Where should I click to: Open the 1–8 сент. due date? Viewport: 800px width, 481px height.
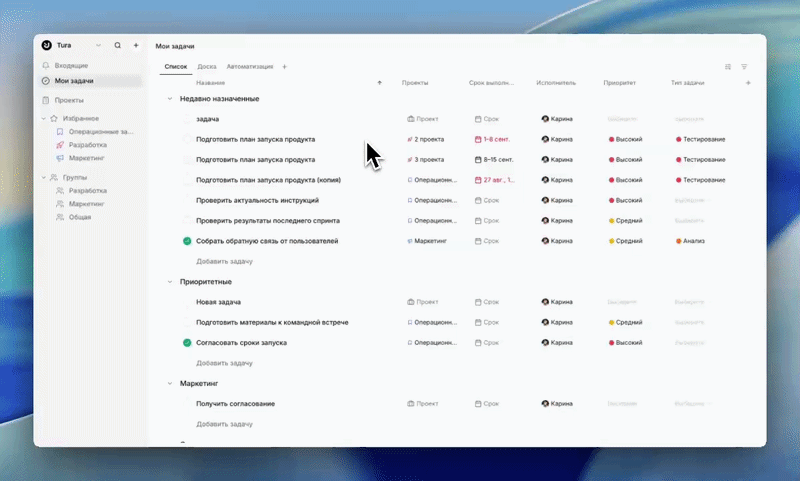[x=492, y=139]
